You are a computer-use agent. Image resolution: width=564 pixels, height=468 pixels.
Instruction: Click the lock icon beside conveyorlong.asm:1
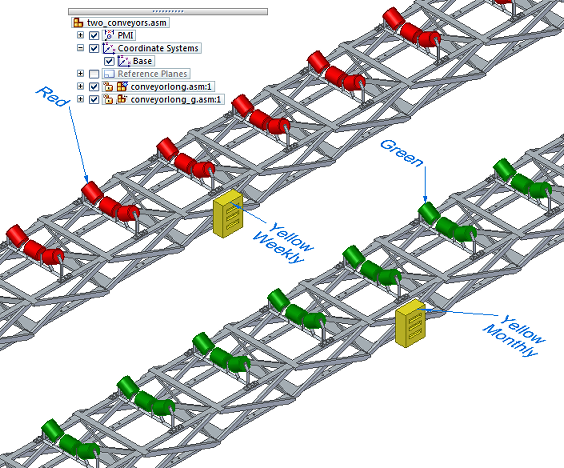(x=108, y=87)
